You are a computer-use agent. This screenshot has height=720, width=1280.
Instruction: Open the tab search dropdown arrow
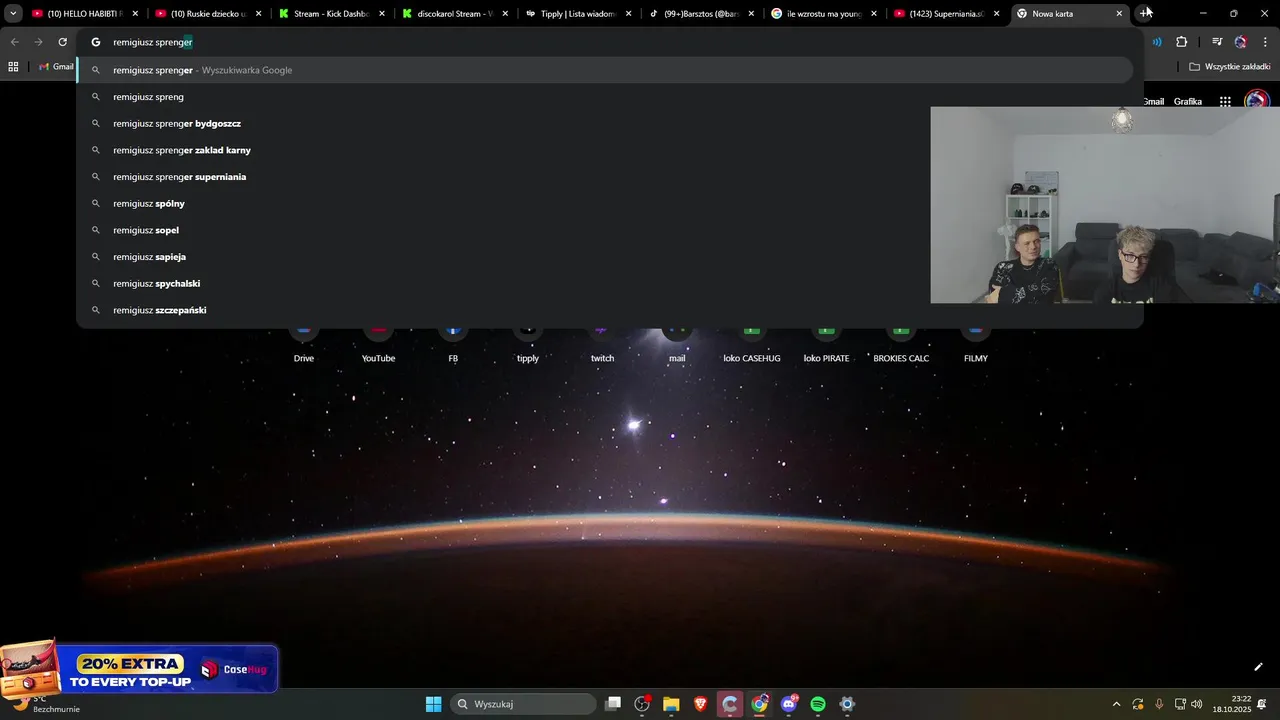click(x=13, y=14)
